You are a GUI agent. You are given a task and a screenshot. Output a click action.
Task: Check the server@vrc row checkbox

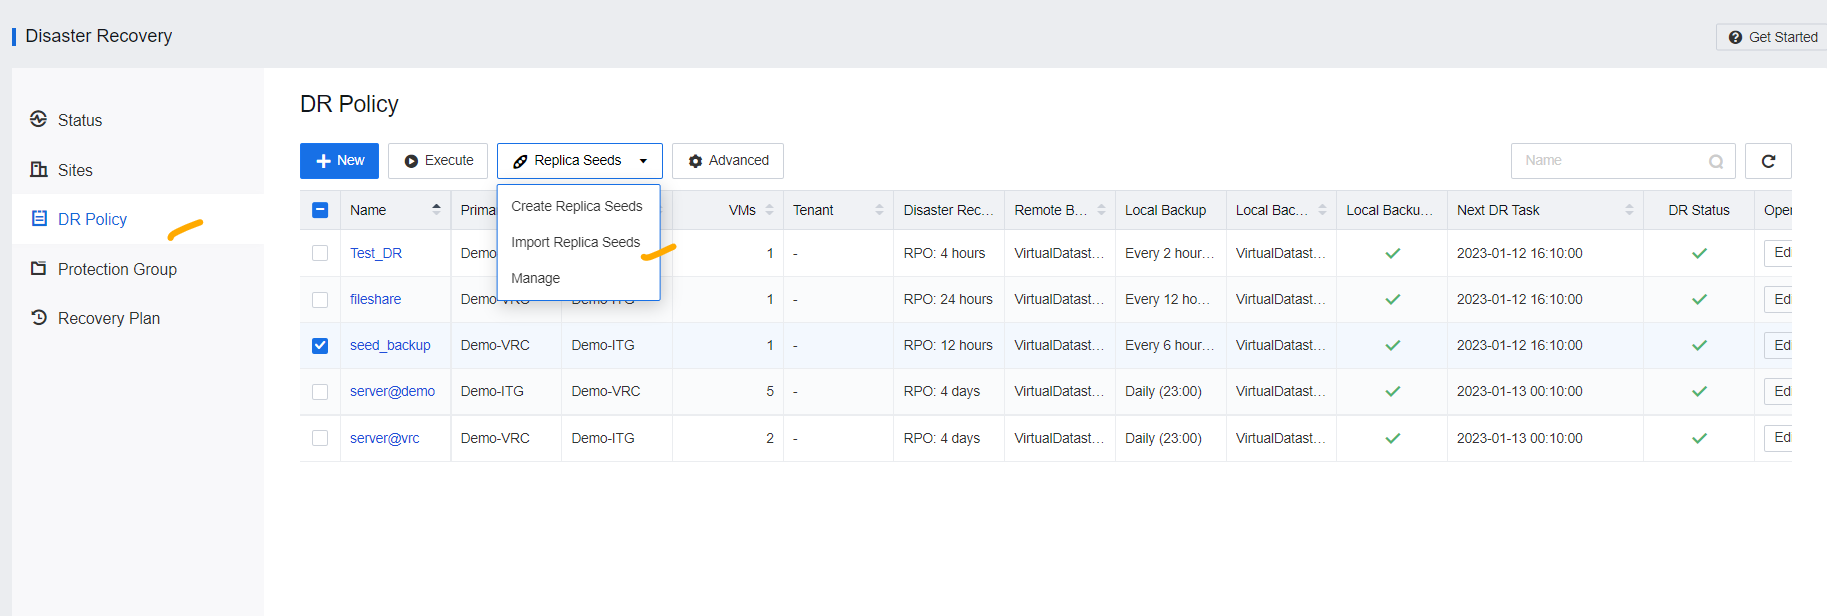point(320,438)
